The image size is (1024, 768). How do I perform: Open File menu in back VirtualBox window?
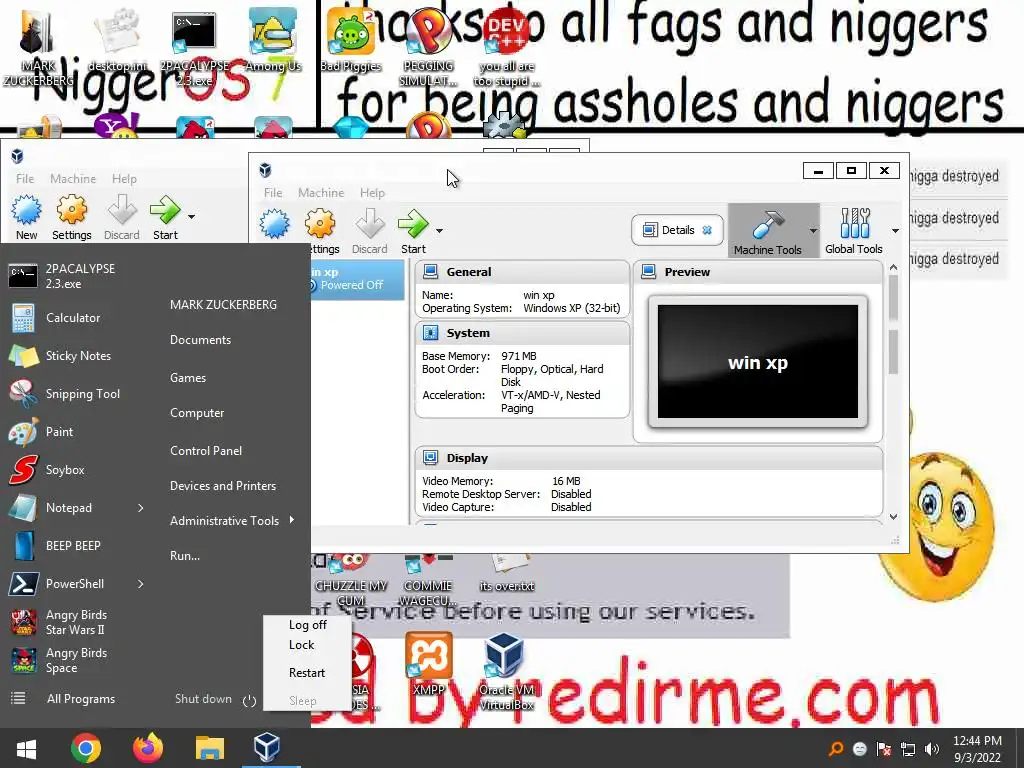point(25,179)
